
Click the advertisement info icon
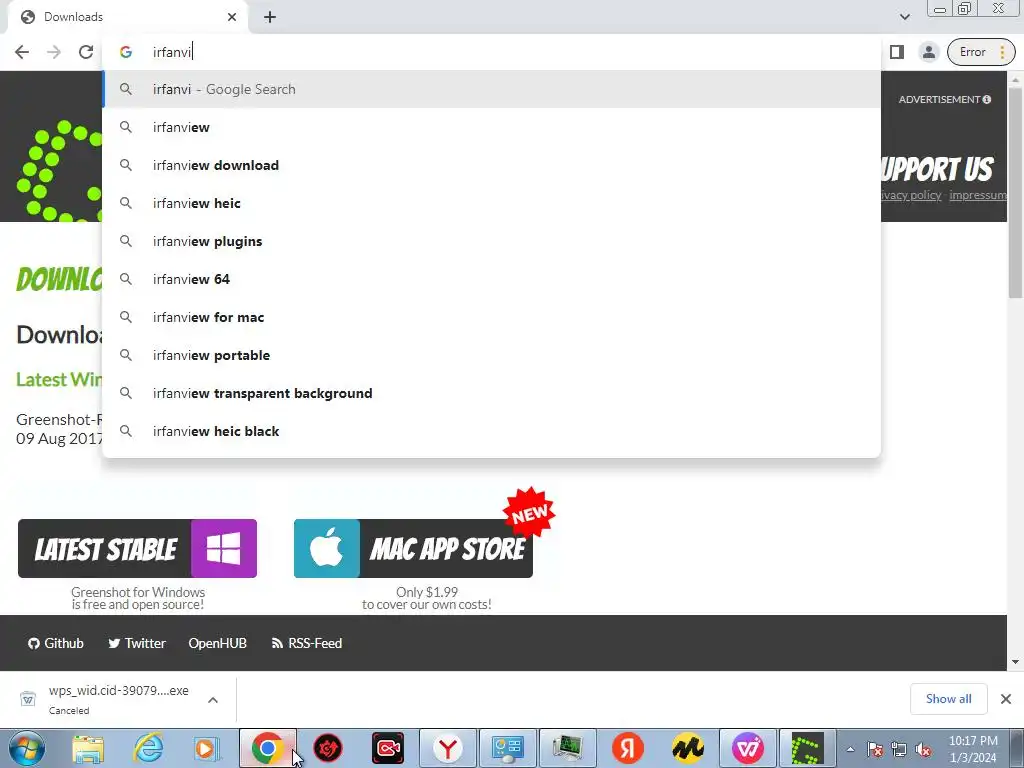[x=987, y=99]
